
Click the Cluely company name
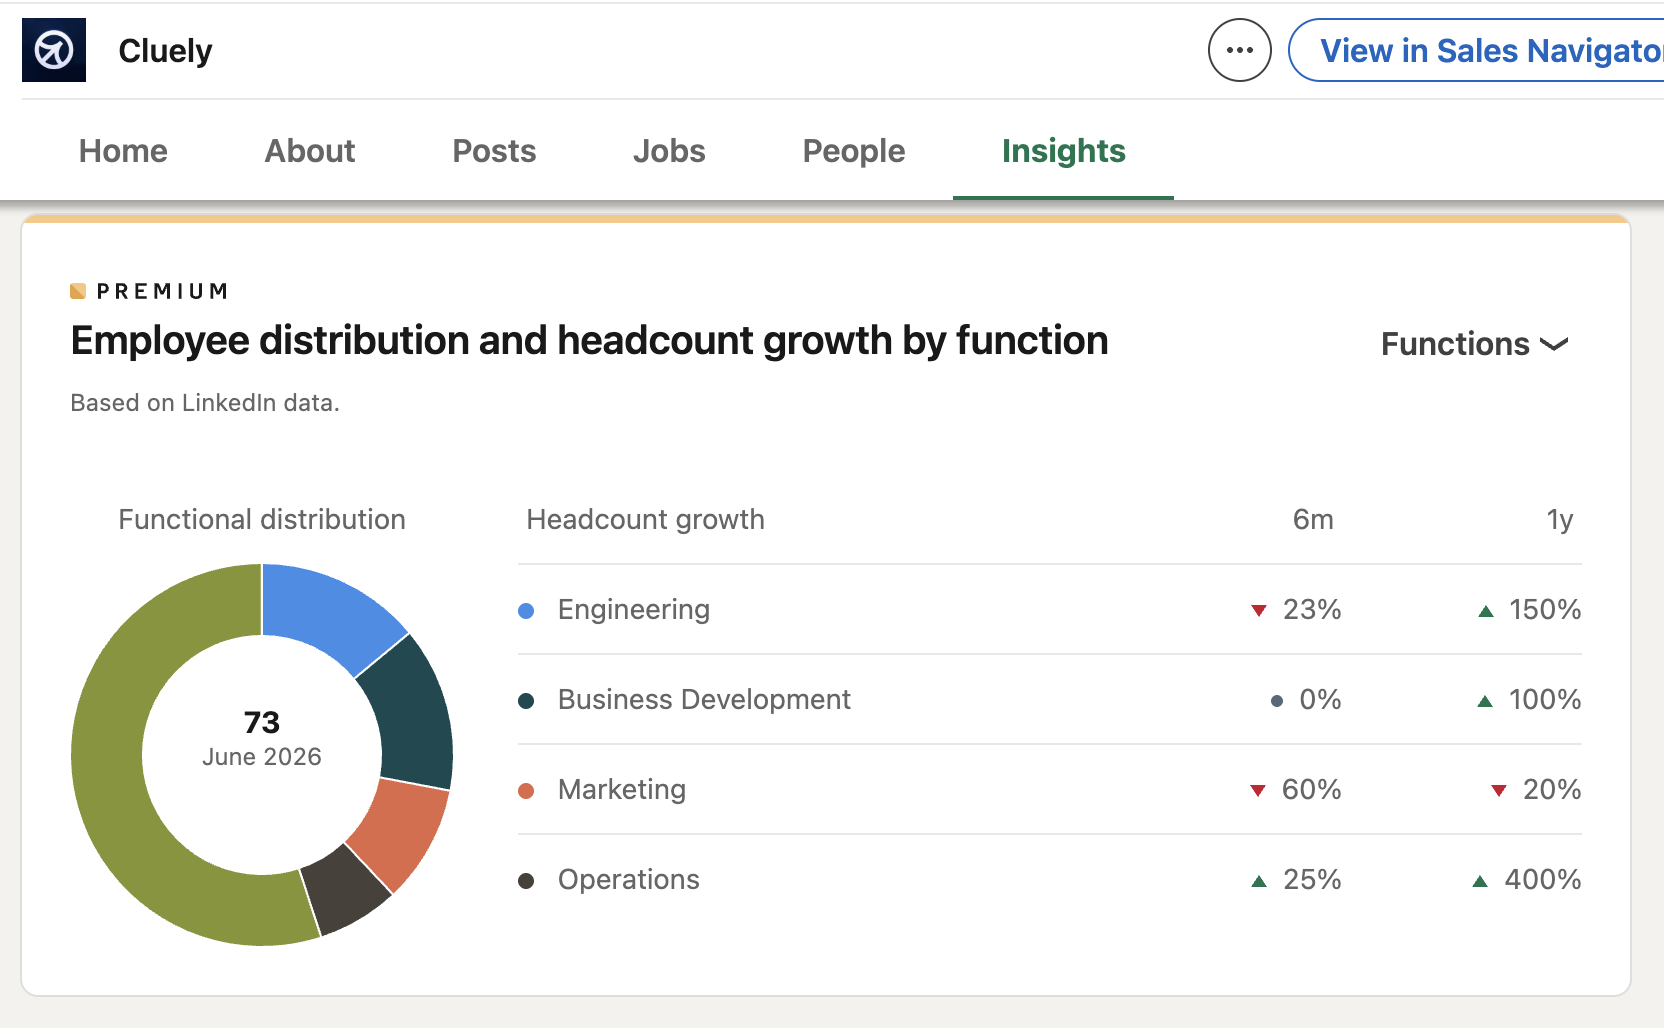point(165,50)
